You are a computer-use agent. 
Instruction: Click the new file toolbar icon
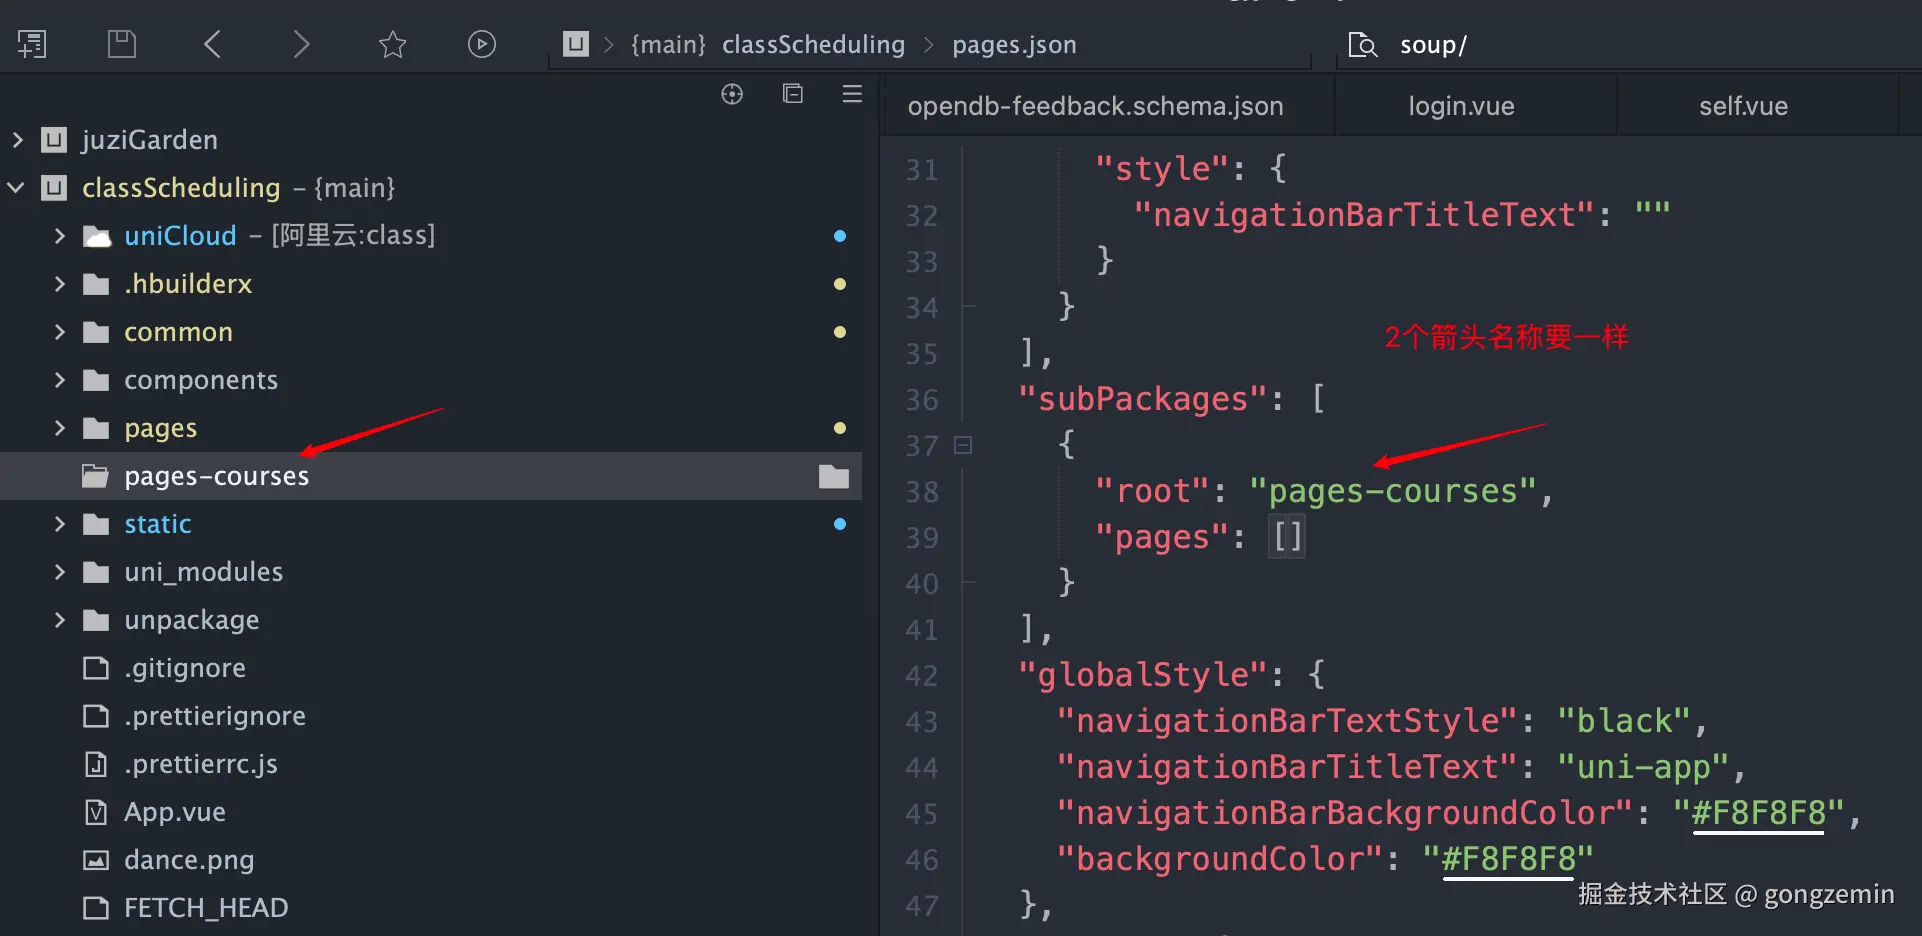(32, 44)
